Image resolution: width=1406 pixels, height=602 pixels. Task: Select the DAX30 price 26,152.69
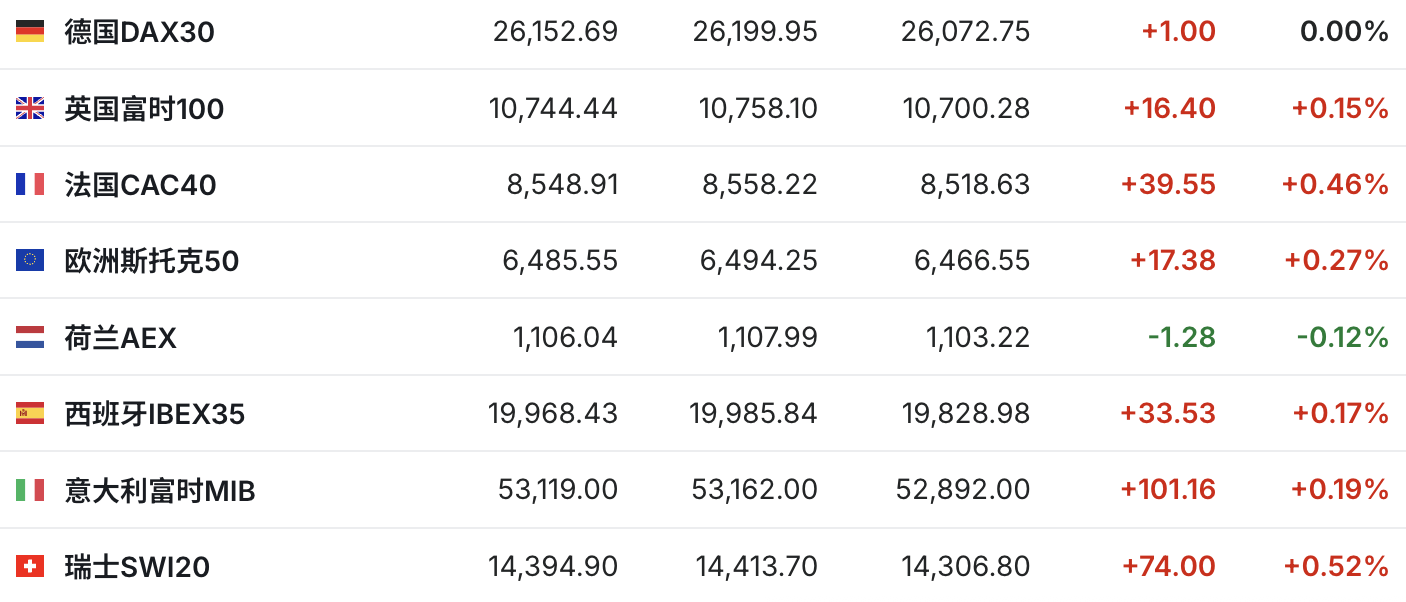tap(555, 32)
